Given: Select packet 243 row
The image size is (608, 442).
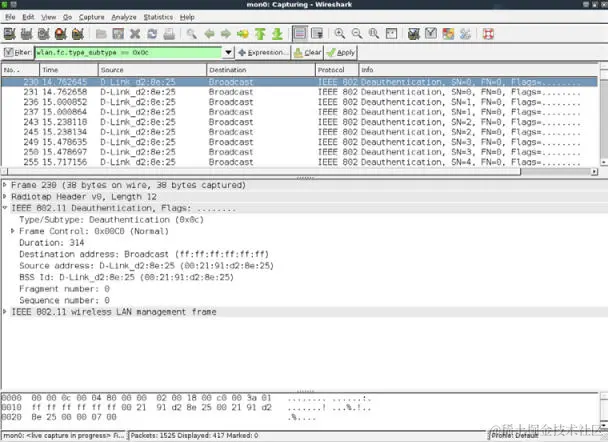Looking at the screenshot, I should point(299,122).
